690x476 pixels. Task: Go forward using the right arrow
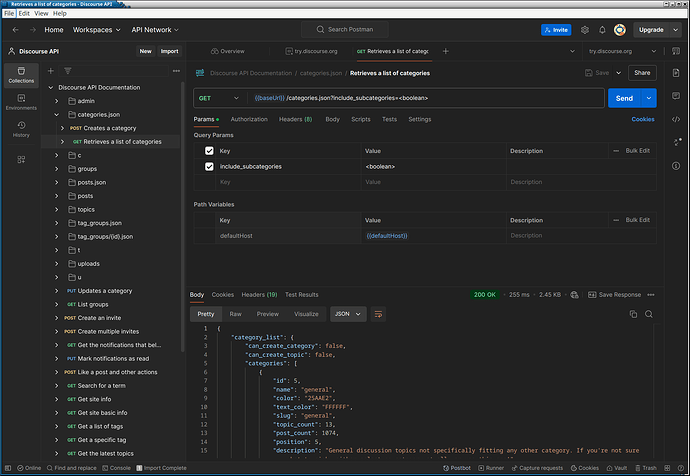click(33, 30)
